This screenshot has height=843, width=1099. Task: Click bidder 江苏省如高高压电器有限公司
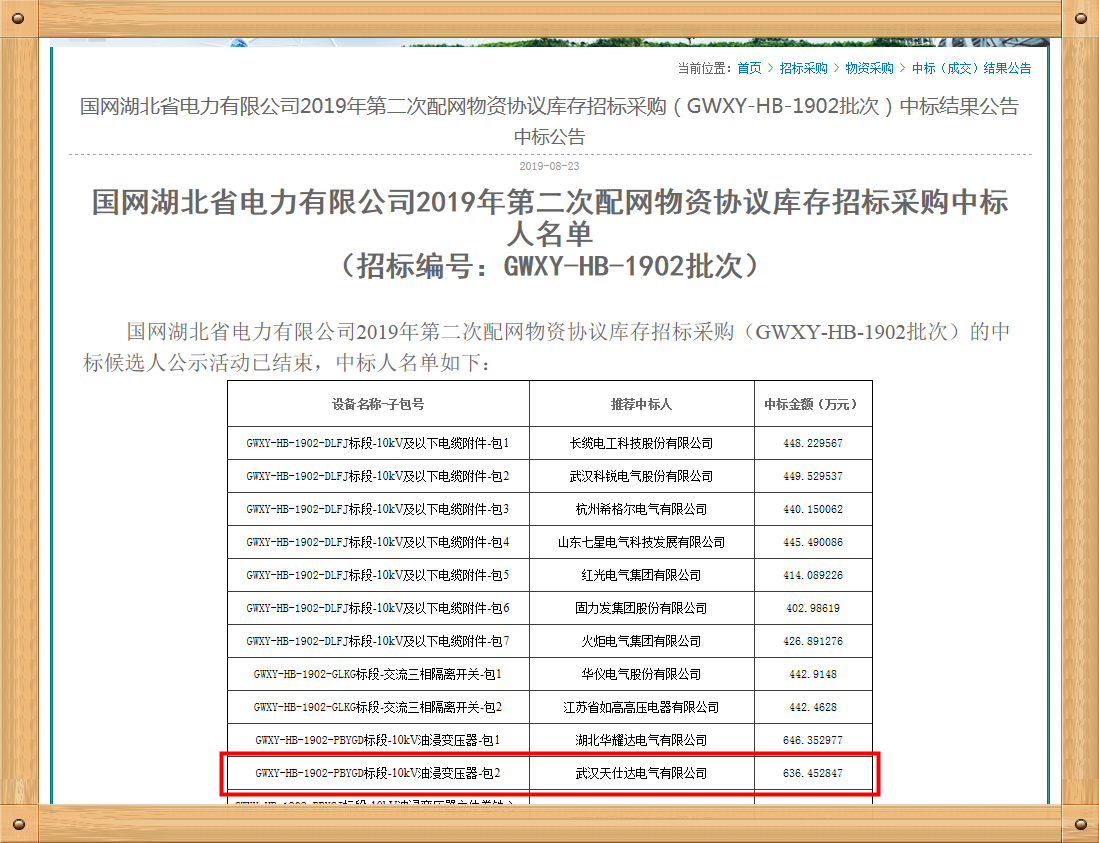click(641, 707)
